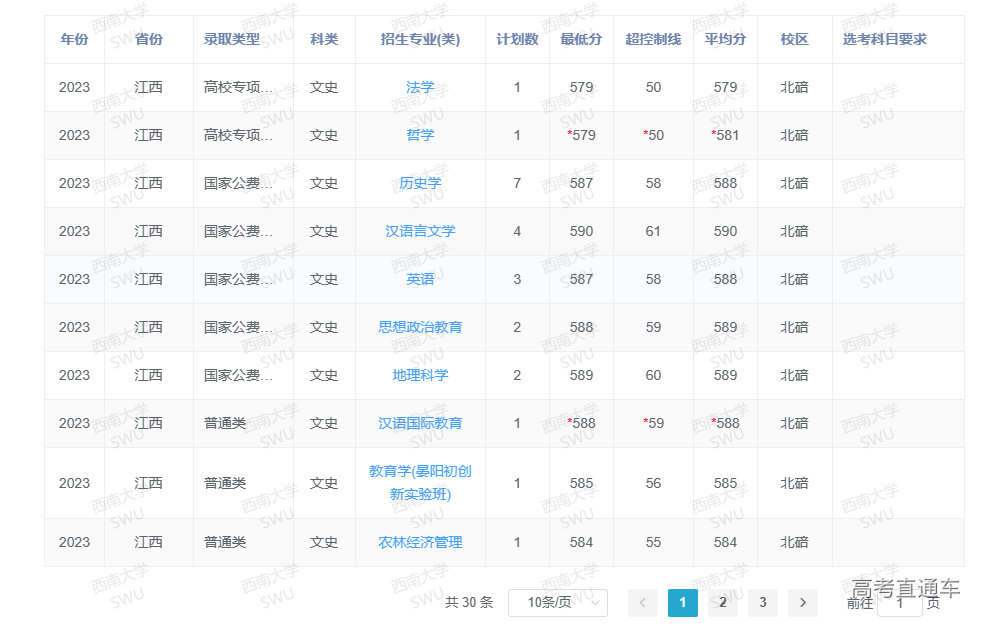Open the 英语 major link
The height and width of the screenshot is (628, 989).
(x=420, y=279)
